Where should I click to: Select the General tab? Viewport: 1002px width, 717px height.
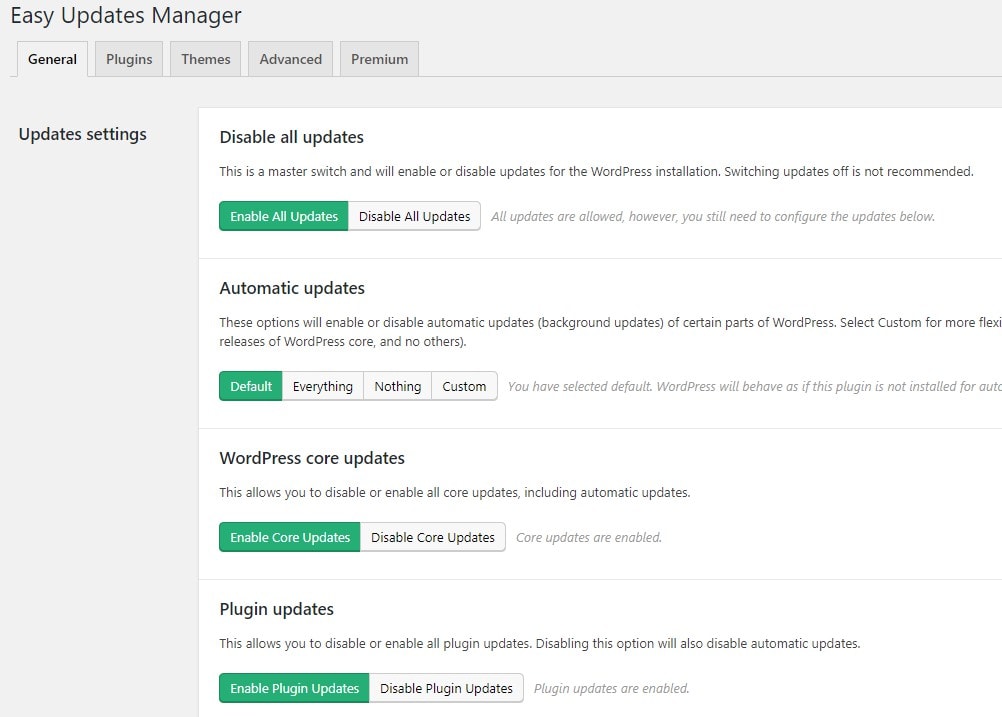click(52, 59)
